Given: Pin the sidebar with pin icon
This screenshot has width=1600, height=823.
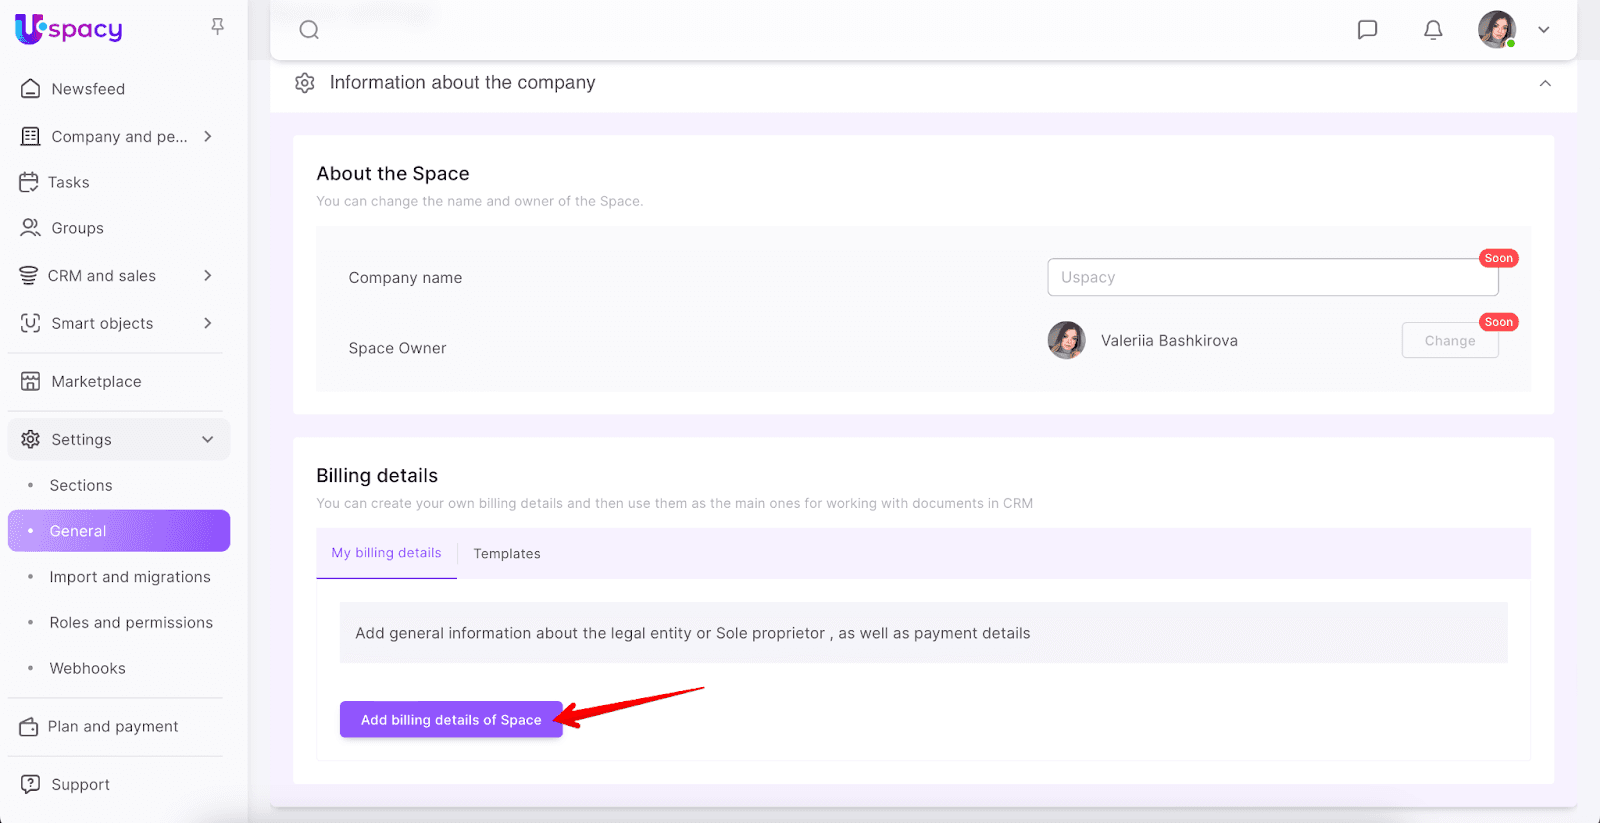Looking at the screenshot, I should pyautogui.click(x=217, y=27).
